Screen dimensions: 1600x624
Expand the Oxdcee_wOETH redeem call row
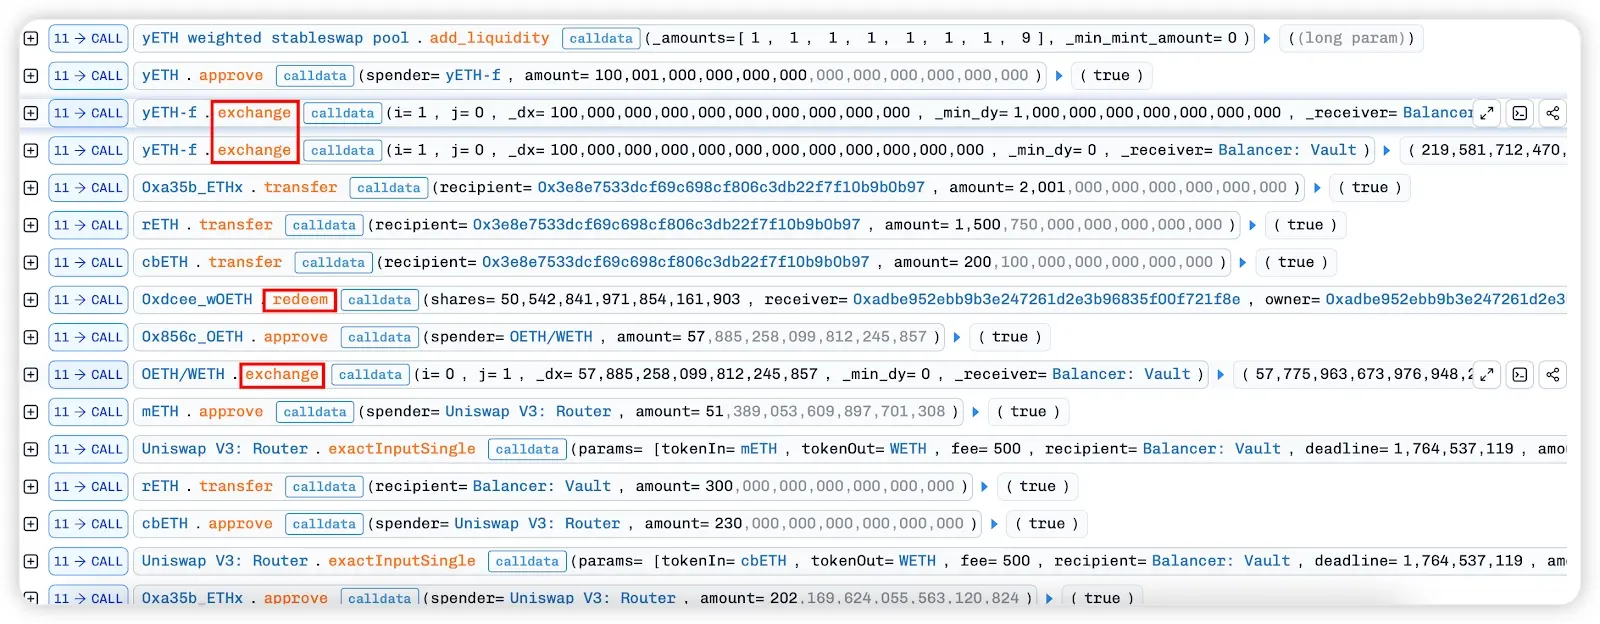[x=31, y=300]
